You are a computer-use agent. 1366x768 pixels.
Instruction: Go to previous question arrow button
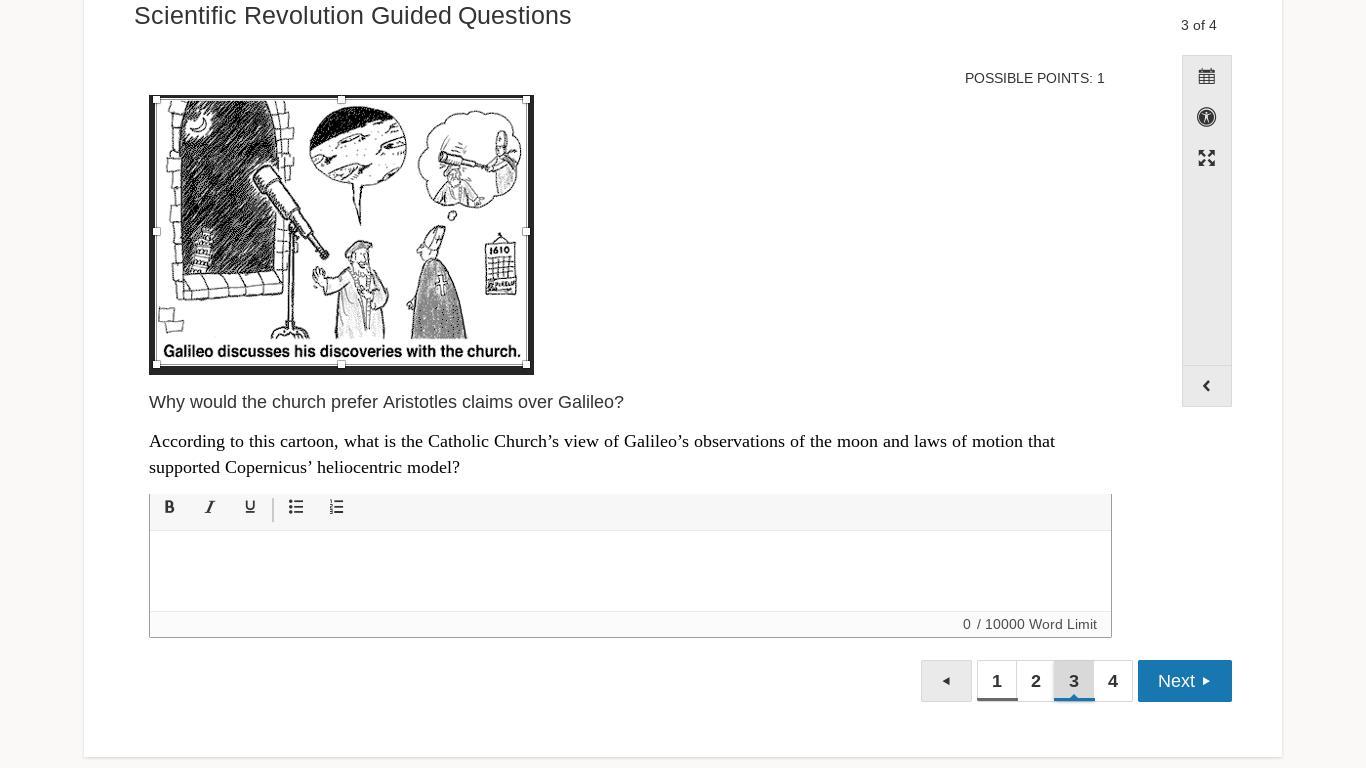tap(946, 681)
